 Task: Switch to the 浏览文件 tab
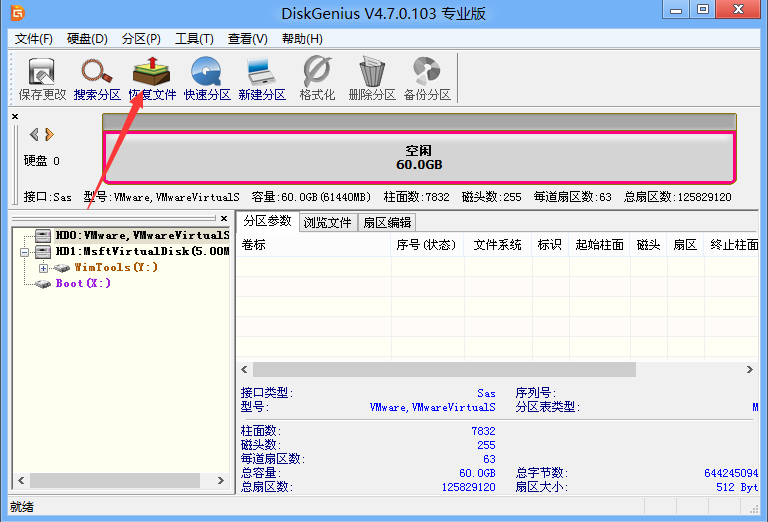[x=327, y=222]
